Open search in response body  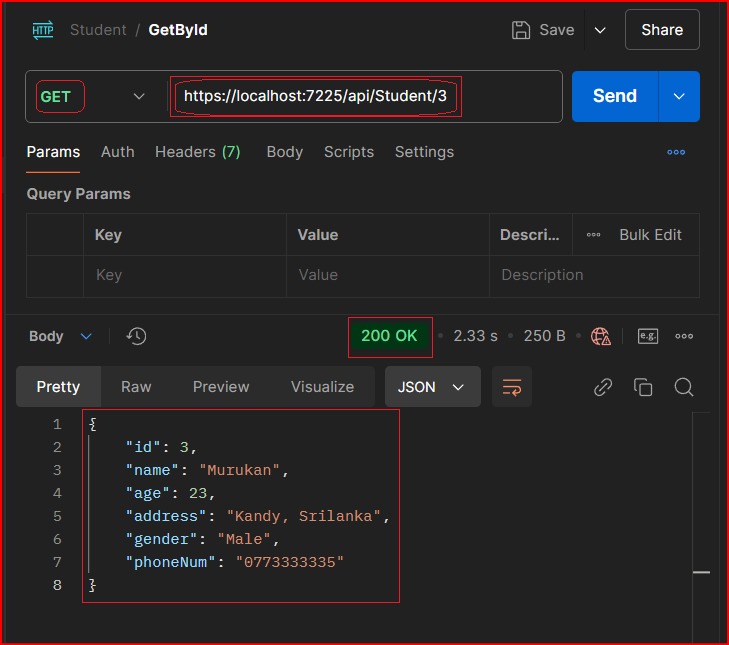(684, 387)
